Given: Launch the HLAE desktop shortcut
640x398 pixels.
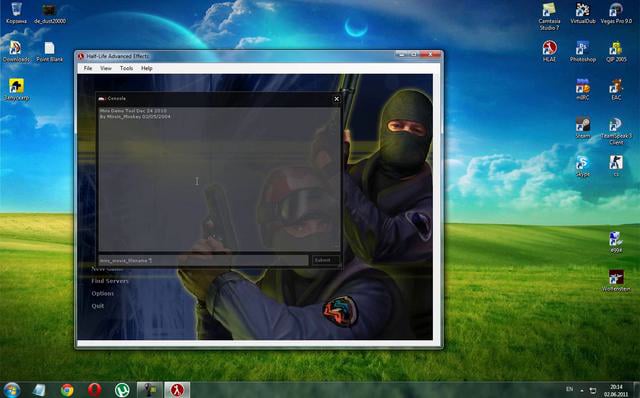Looking at the screenshot, I should point(549,51).
